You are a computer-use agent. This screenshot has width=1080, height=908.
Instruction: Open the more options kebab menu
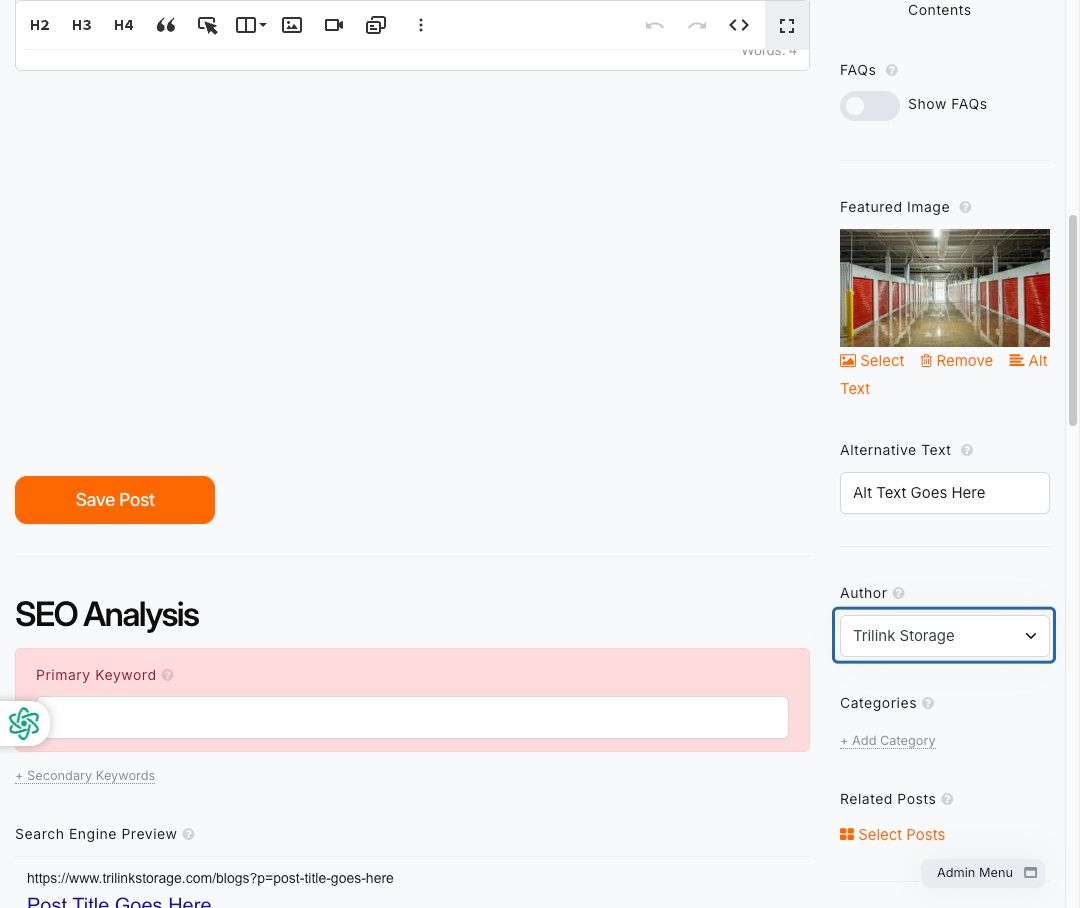(x=421, y=25)
